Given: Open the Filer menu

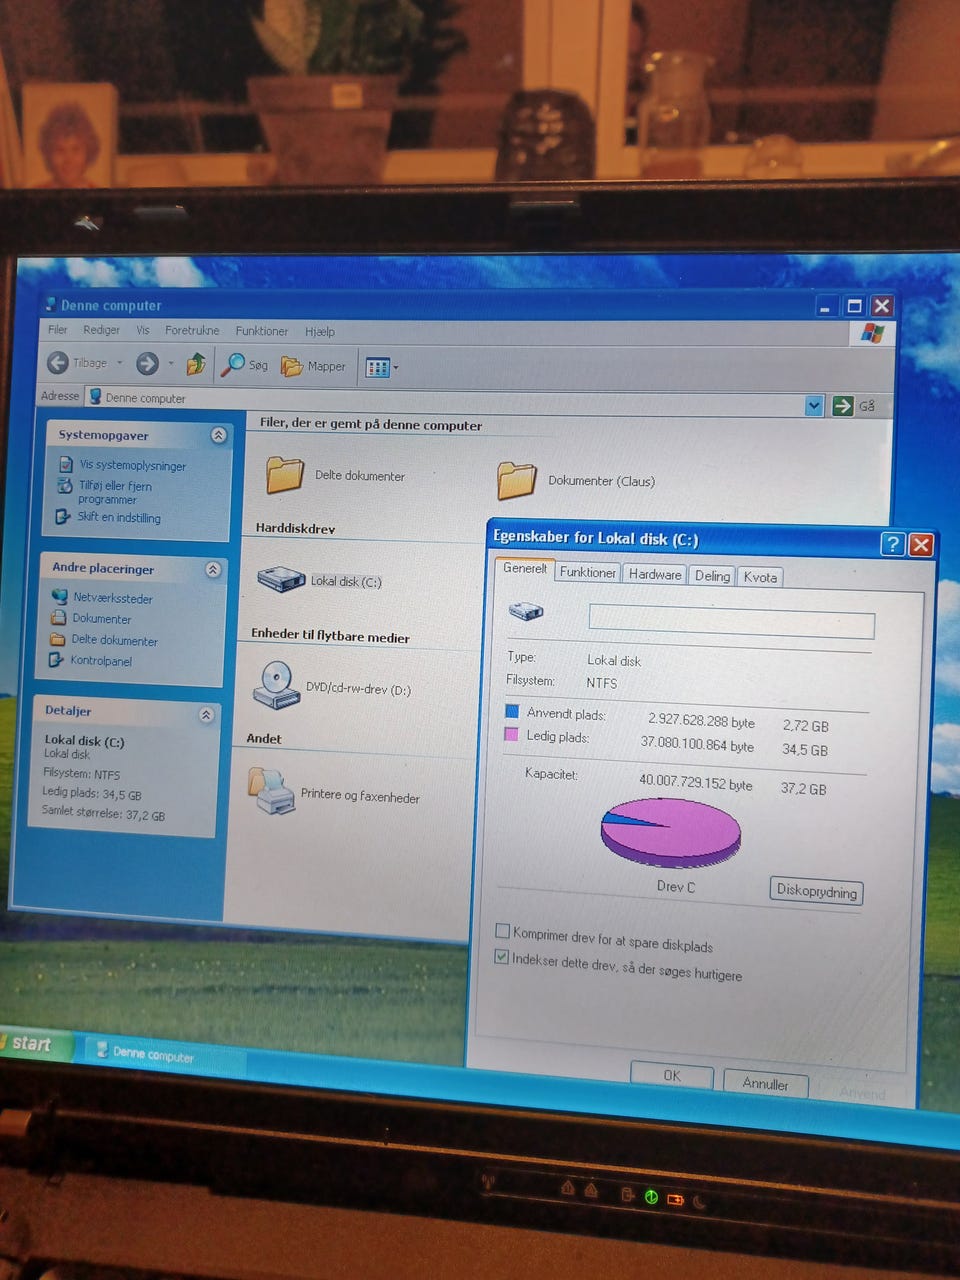Looking at the screenshot, I should point(58,329).
